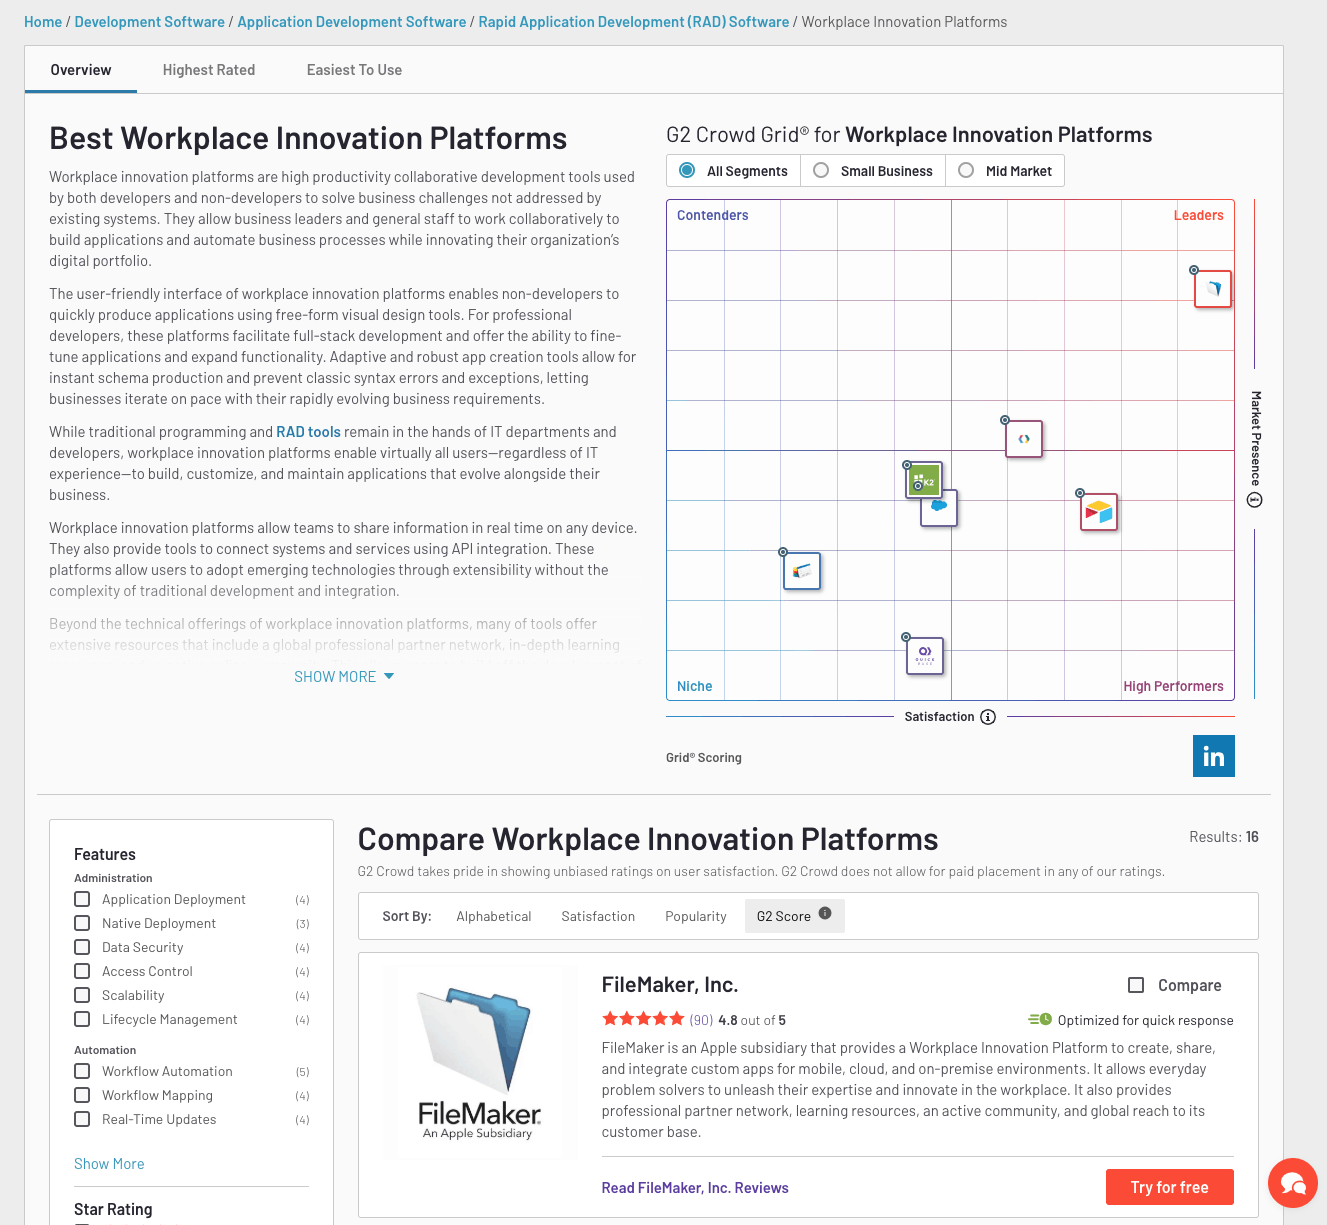This screenshot has width=1327, height=1225.
Task: Click the Satisfaction axis info icon
Action: click(988, 717)
